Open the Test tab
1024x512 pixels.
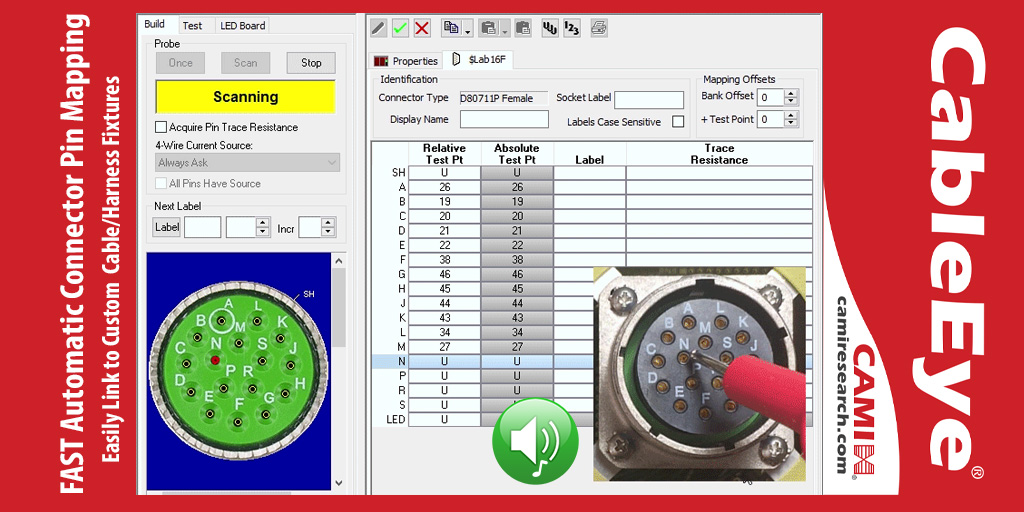pos(192,25)
